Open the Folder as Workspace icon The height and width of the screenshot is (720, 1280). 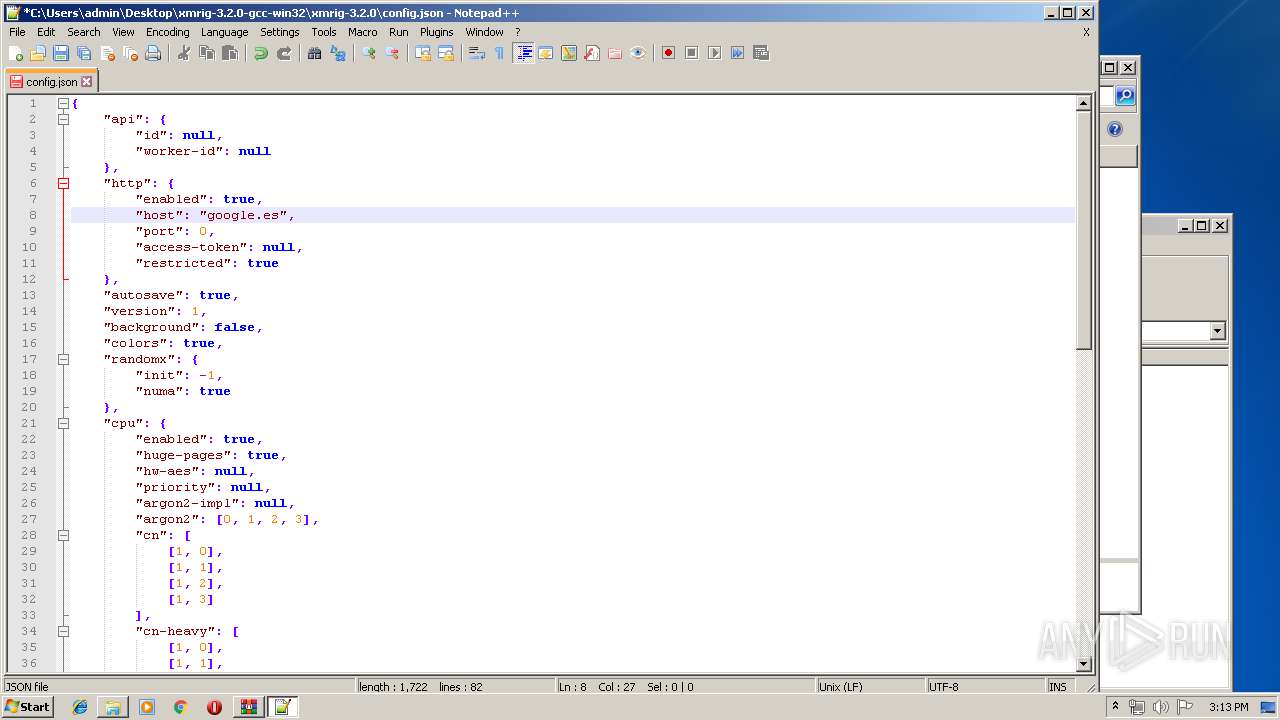tap(614, 53)
